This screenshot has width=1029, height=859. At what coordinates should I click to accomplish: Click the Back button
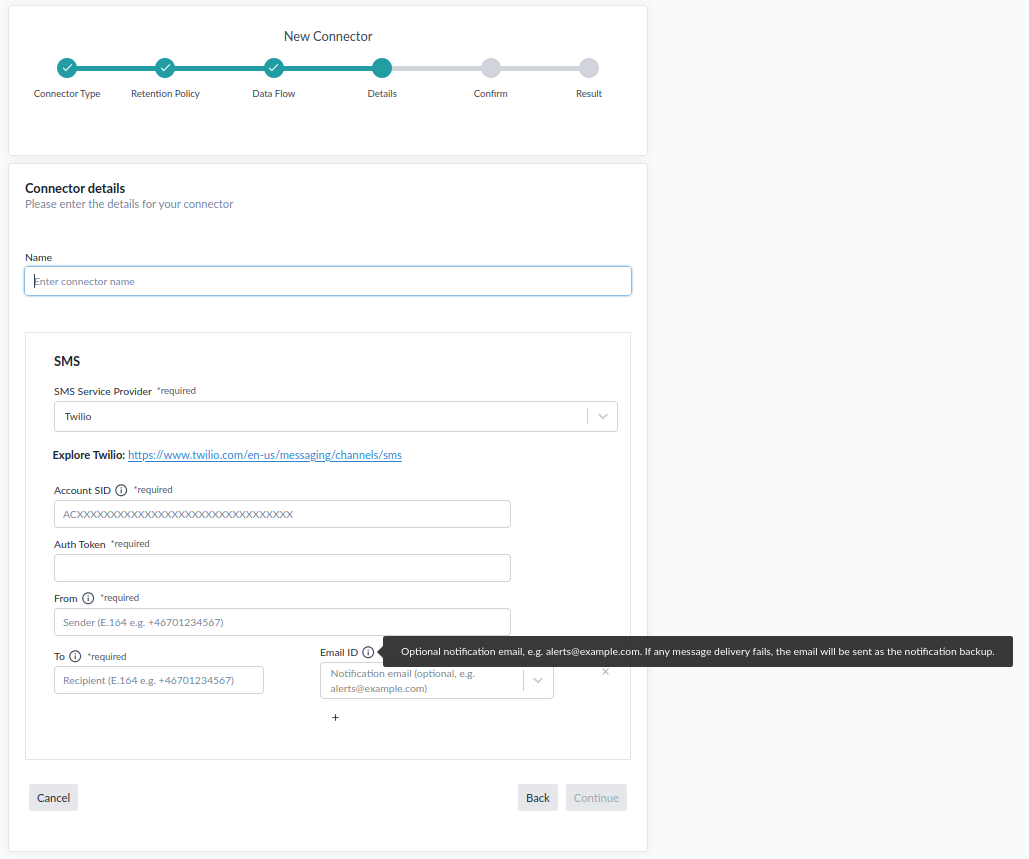pos(537,797)
